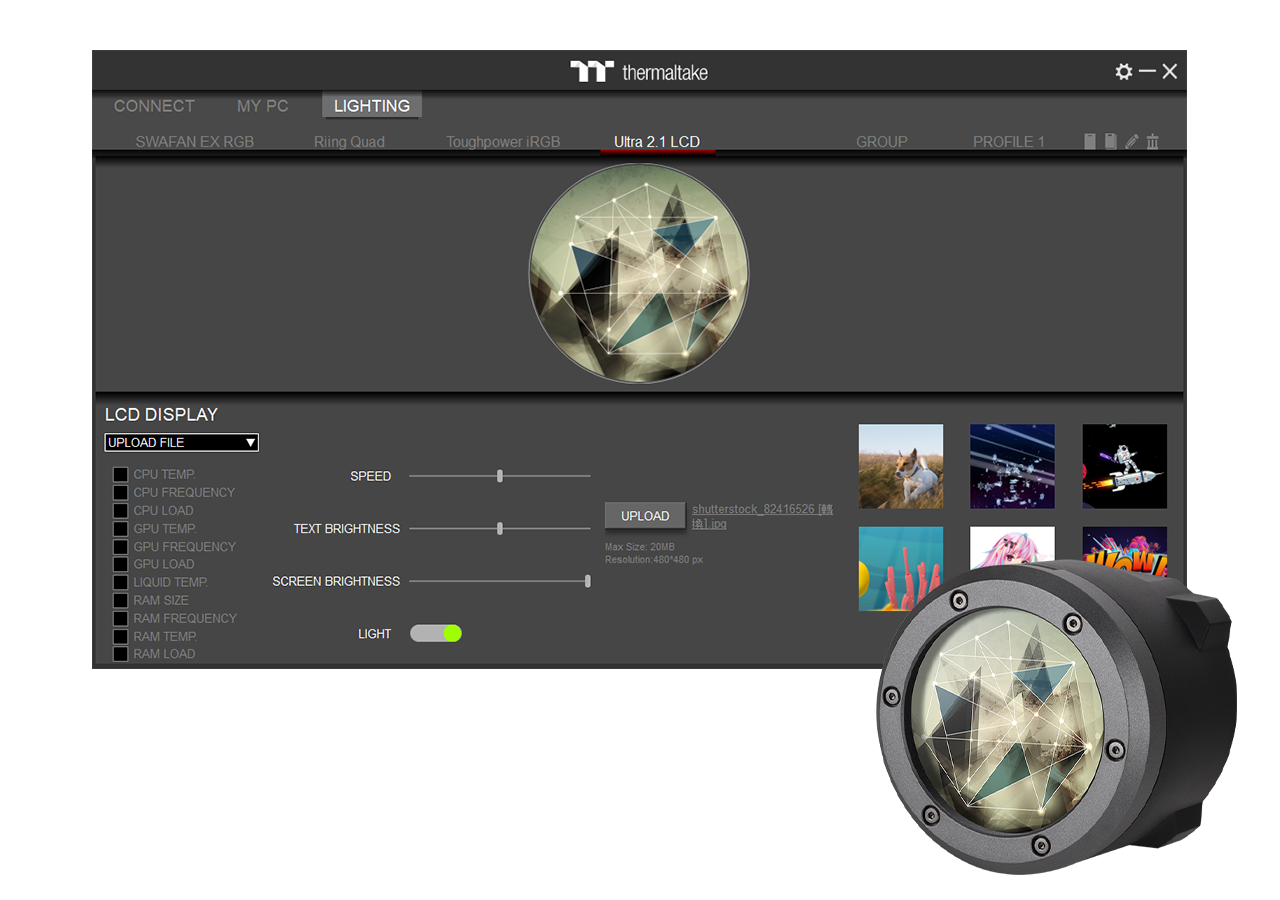Click the copy profile icon

click(x=1110, y=142)
